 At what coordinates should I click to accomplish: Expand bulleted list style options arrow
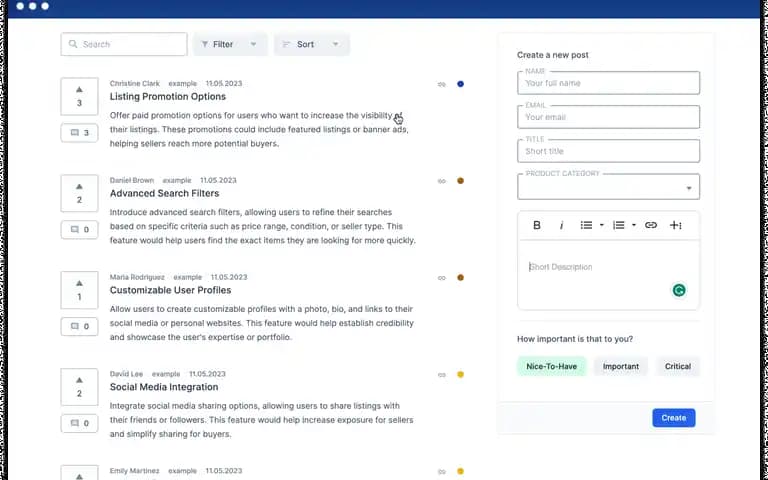[601, 225]
